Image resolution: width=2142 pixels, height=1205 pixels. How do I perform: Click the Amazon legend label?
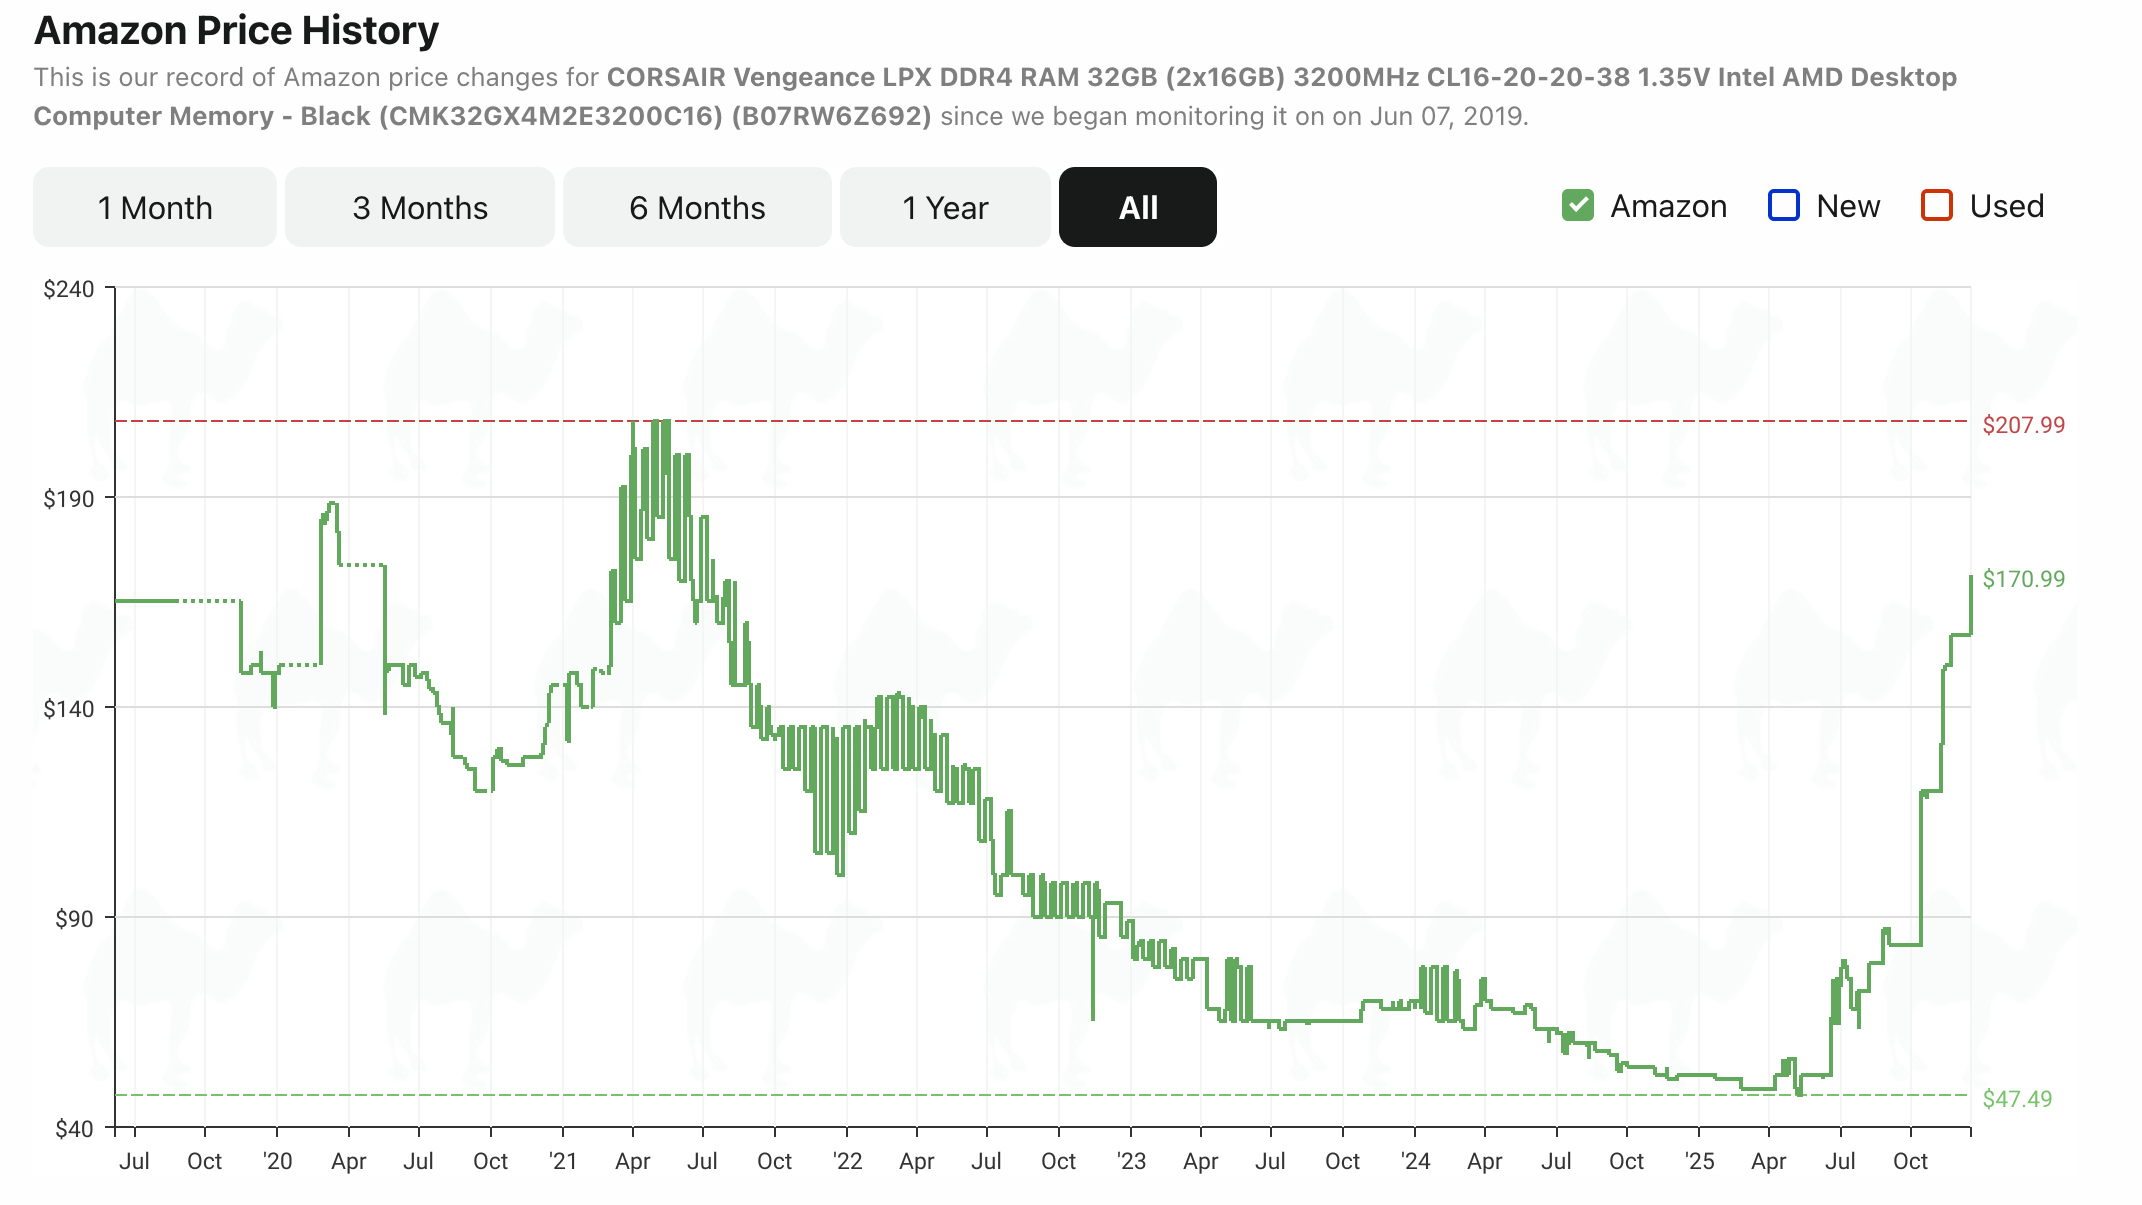tap(1668, 206)
